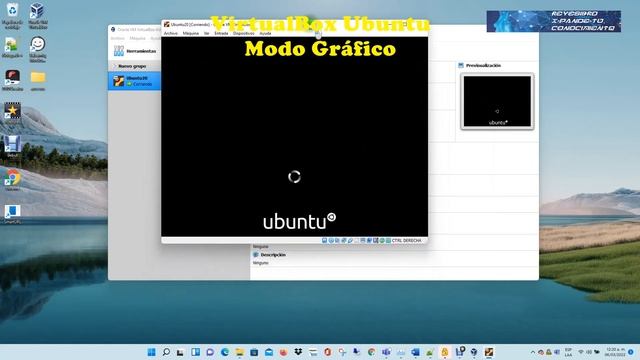This screenshot has height=360, width=640.
Task: Click the Descripción section header
Action: [x=273, y=255]
